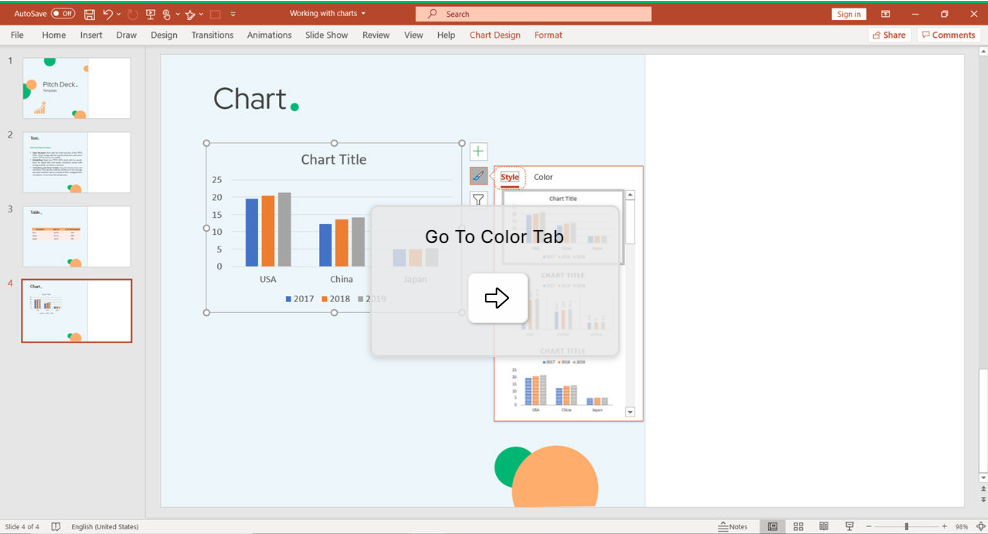Screen dimensions: 988x534
Task: Save the presentation with the floppy disk icon
Action: pos(89,14)
